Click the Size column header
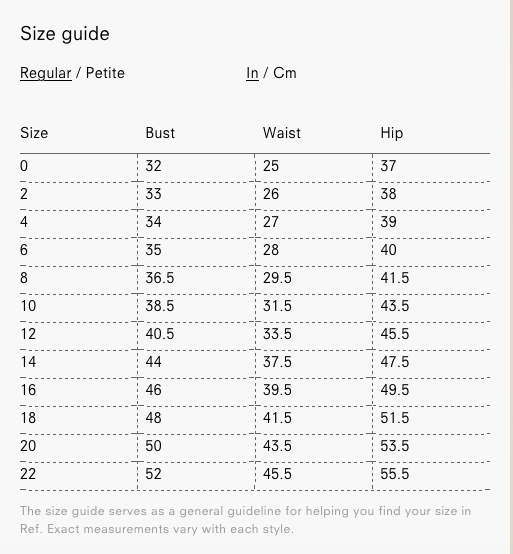This screenshot has height=554, width=513. click(34, 133)
